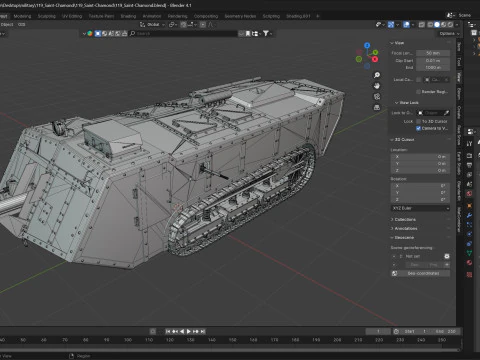Edit current frame number field

[378, 331]
